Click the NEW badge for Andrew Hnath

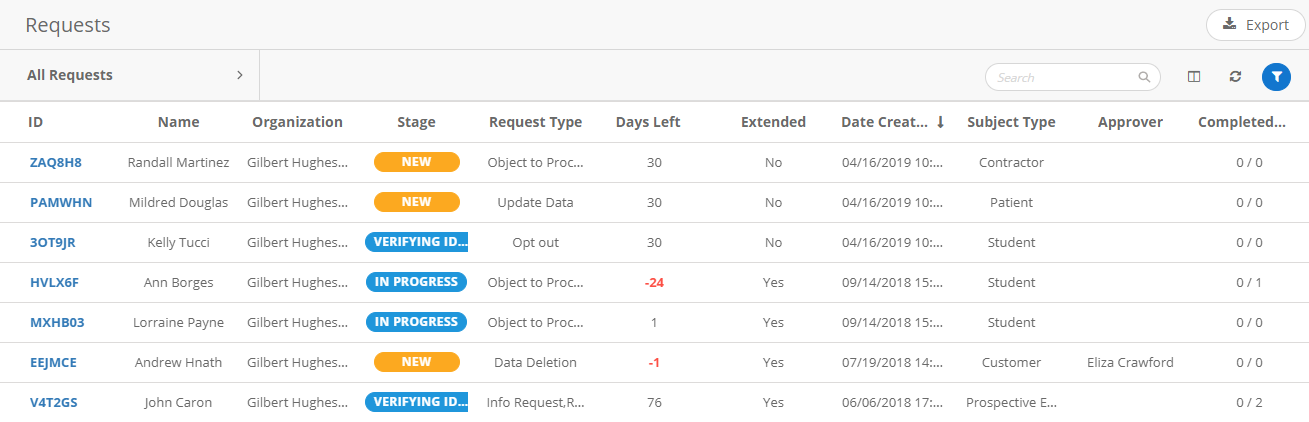point(417,362)
